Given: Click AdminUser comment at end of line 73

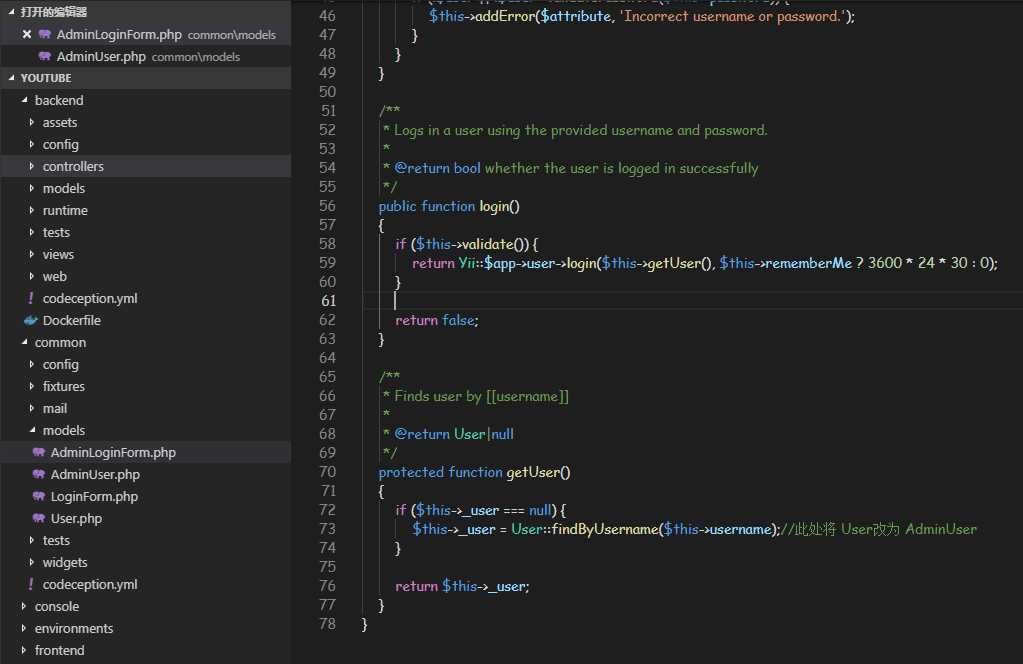Looking at the screenshot, I should point(941,529).
